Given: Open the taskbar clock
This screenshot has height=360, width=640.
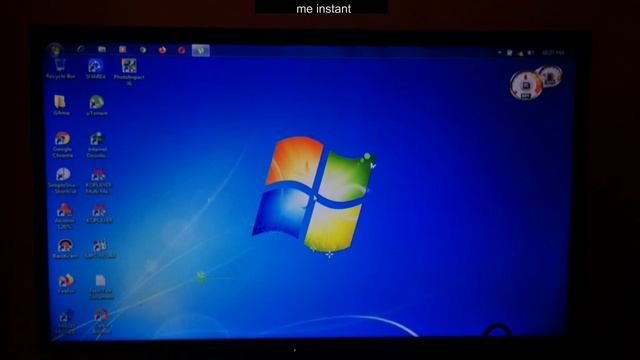Looking at the screenshot, I should [553, 53].
